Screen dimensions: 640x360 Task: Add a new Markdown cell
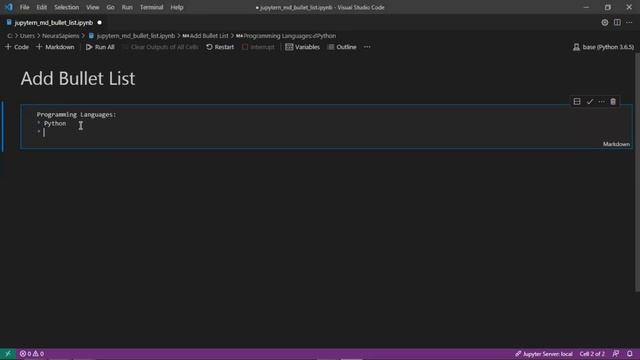(55, 47)
